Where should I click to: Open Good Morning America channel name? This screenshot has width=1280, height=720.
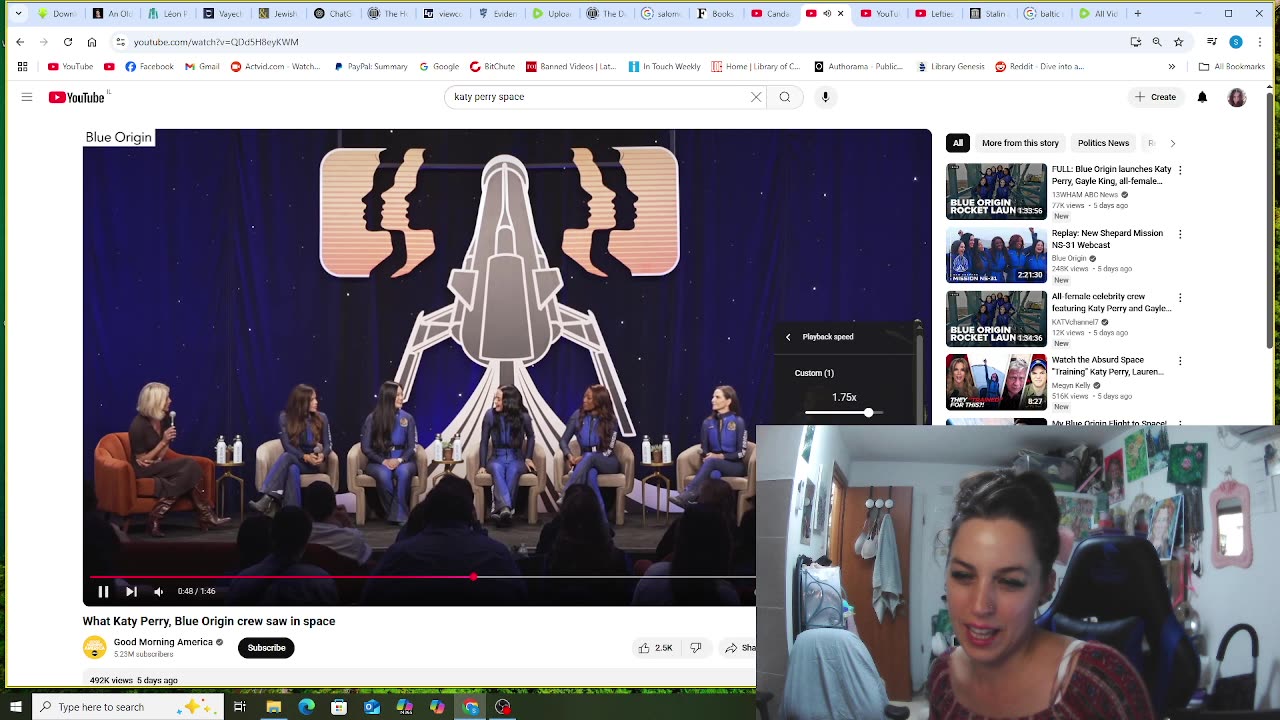coord(163,642)
